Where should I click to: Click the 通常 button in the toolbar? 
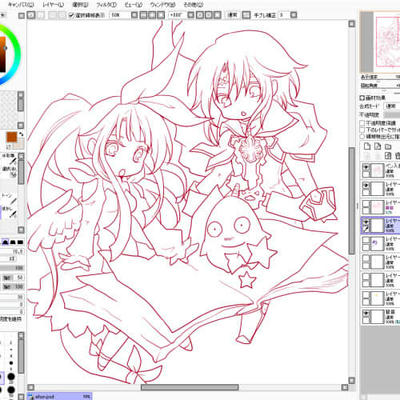[x=232, y=15]
